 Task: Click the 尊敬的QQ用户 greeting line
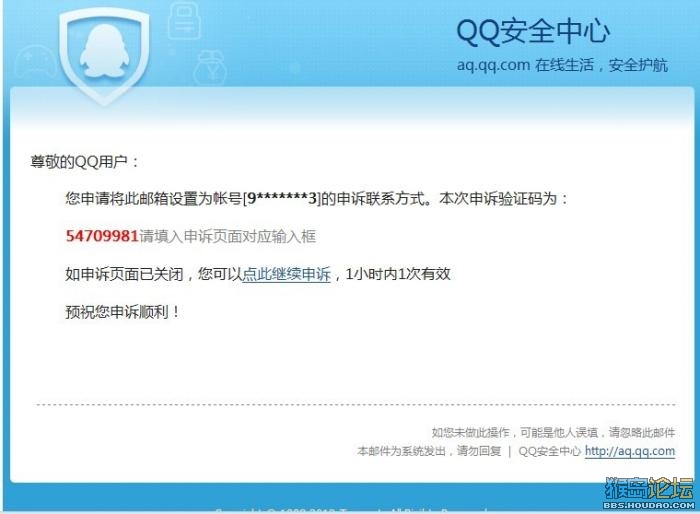coord(85,161)
